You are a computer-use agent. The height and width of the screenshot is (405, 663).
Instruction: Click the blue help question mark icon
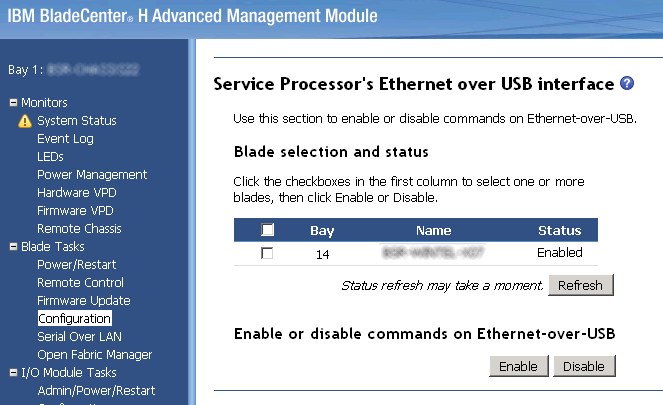click(x=627, y=84)
